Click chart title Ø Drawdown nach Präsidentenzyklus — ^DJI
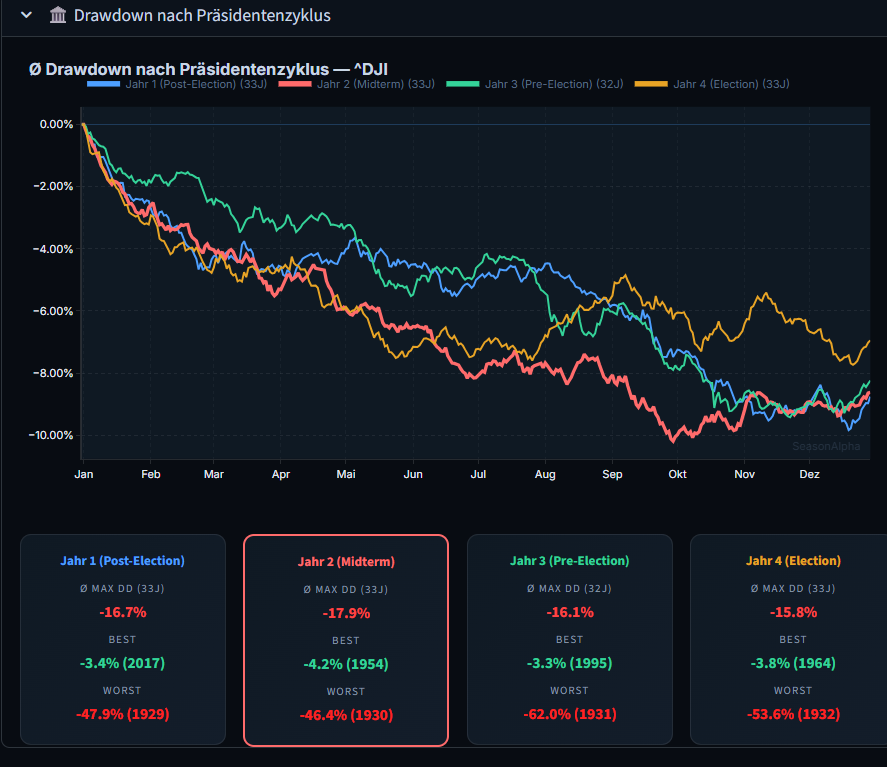Screen dimensions: 887x767 click(x=208, y=69)
